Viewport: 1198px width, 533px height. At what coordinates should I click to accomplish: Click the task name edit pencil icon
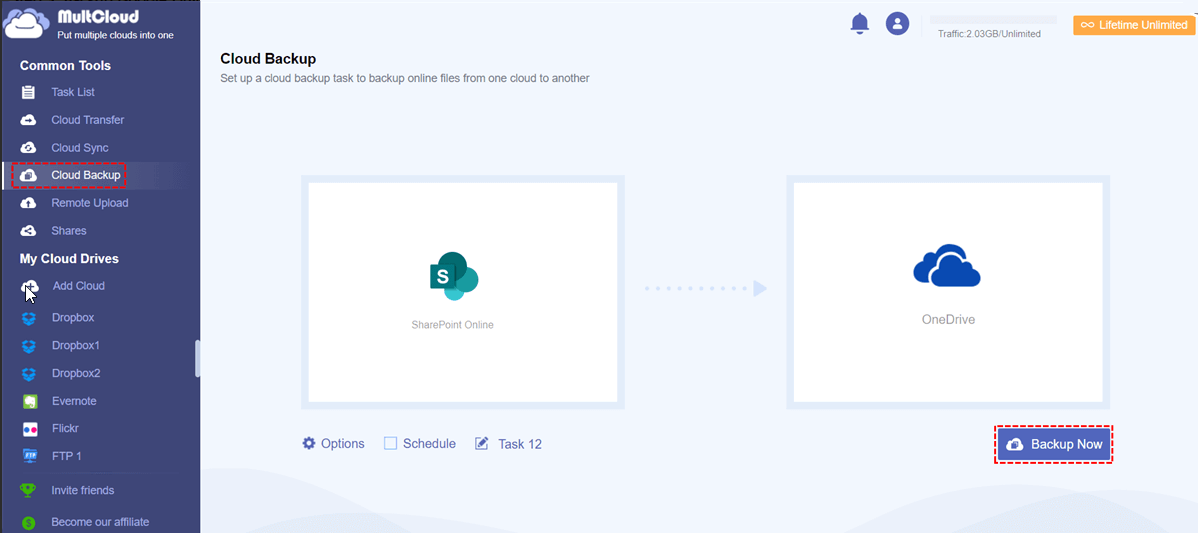(x=481, y=443)
